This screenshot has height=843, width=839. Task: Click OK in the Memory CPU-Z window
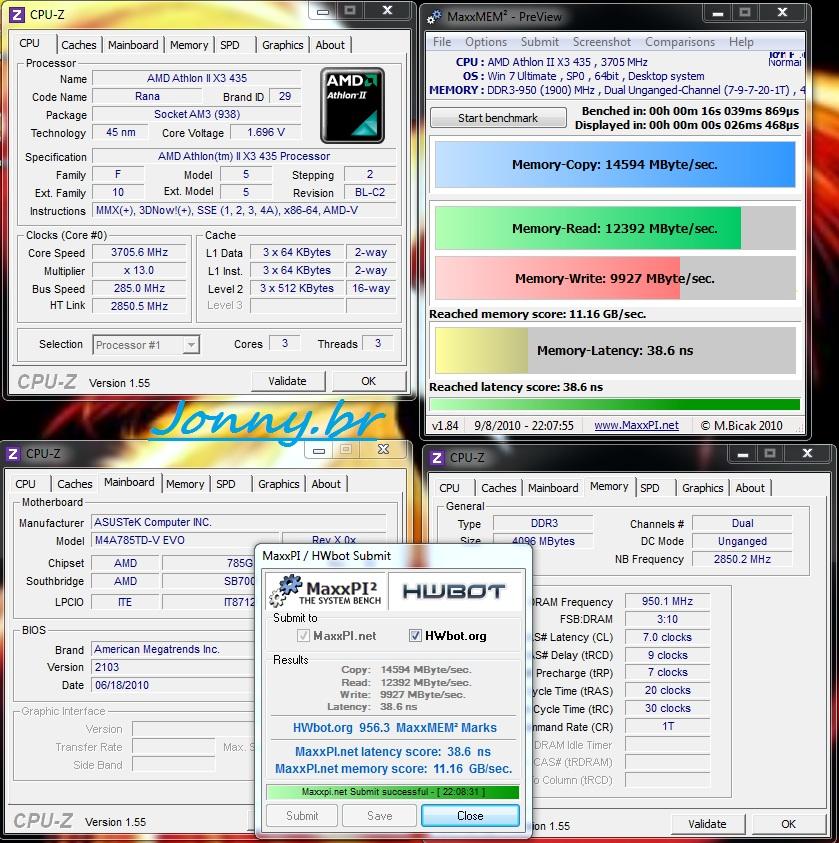788,824
